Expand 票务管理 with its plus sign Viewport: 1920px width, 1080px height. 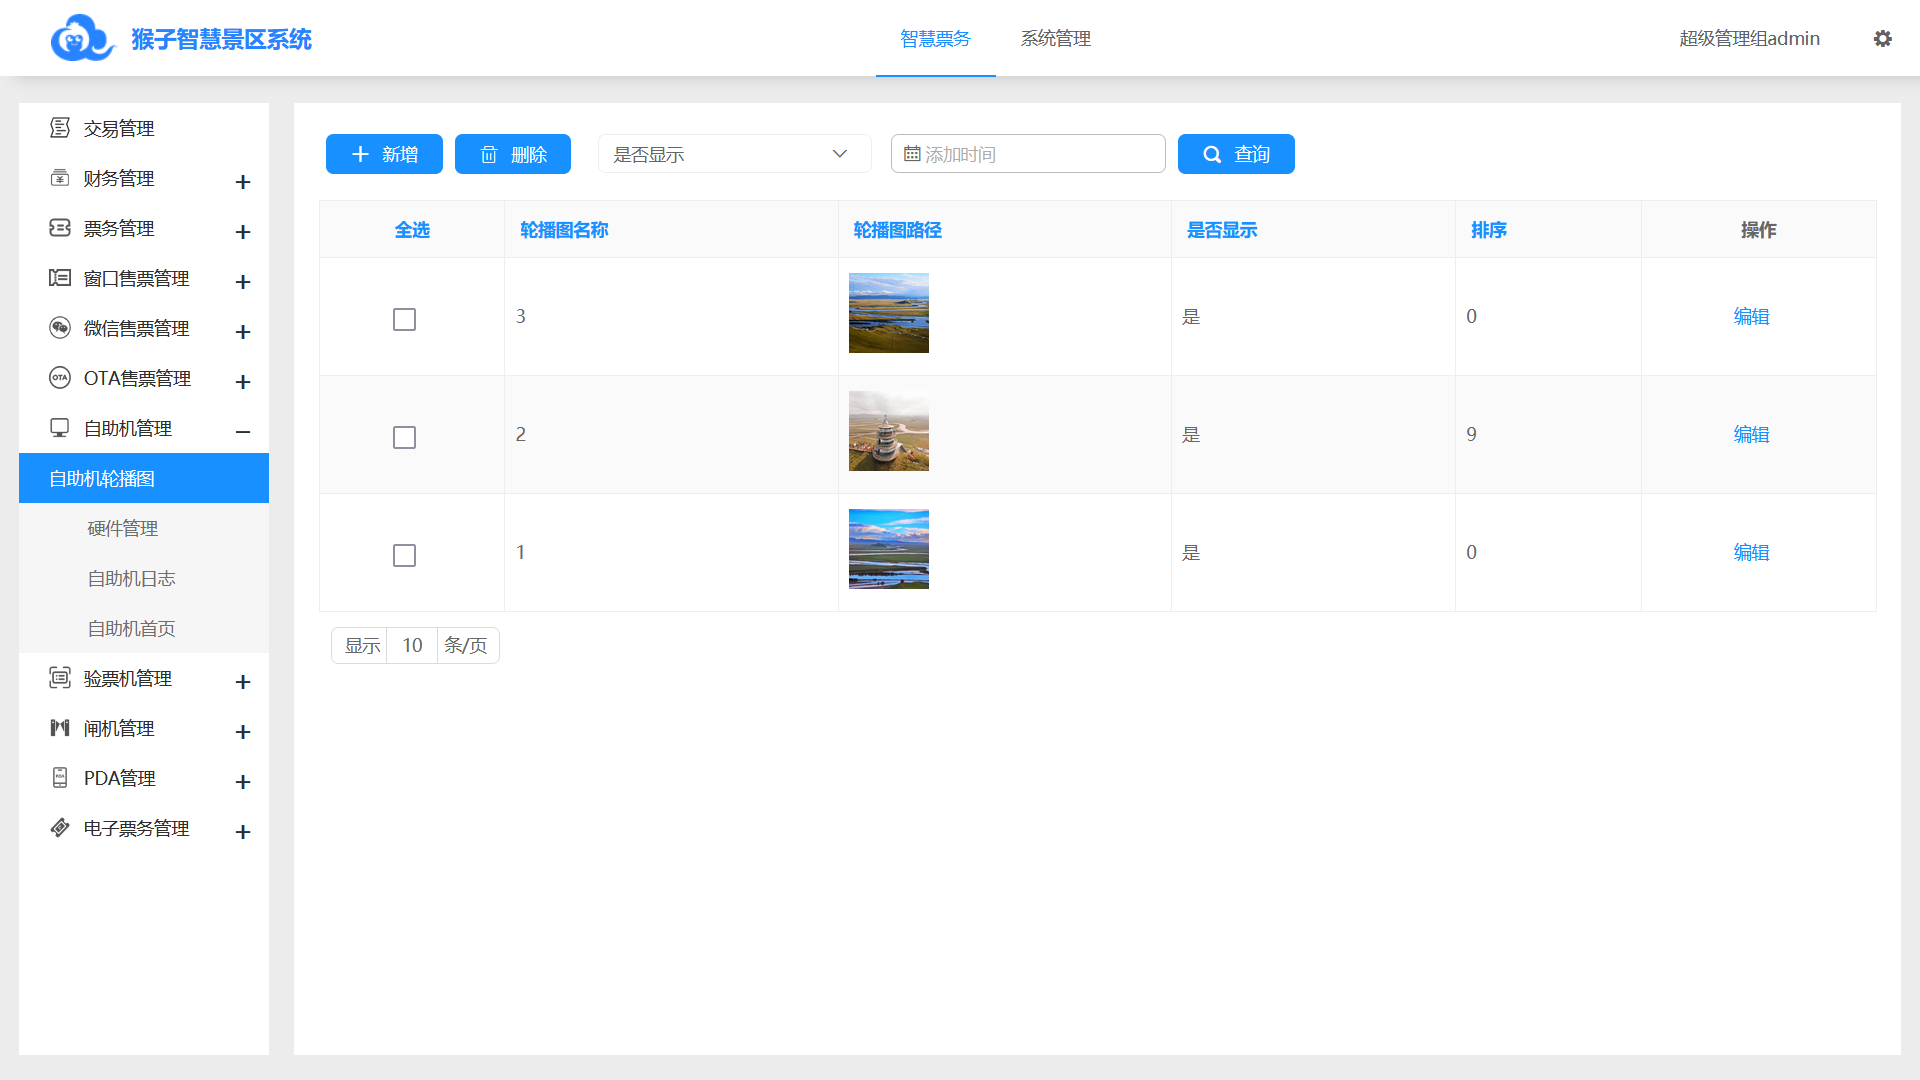point(242,232)
